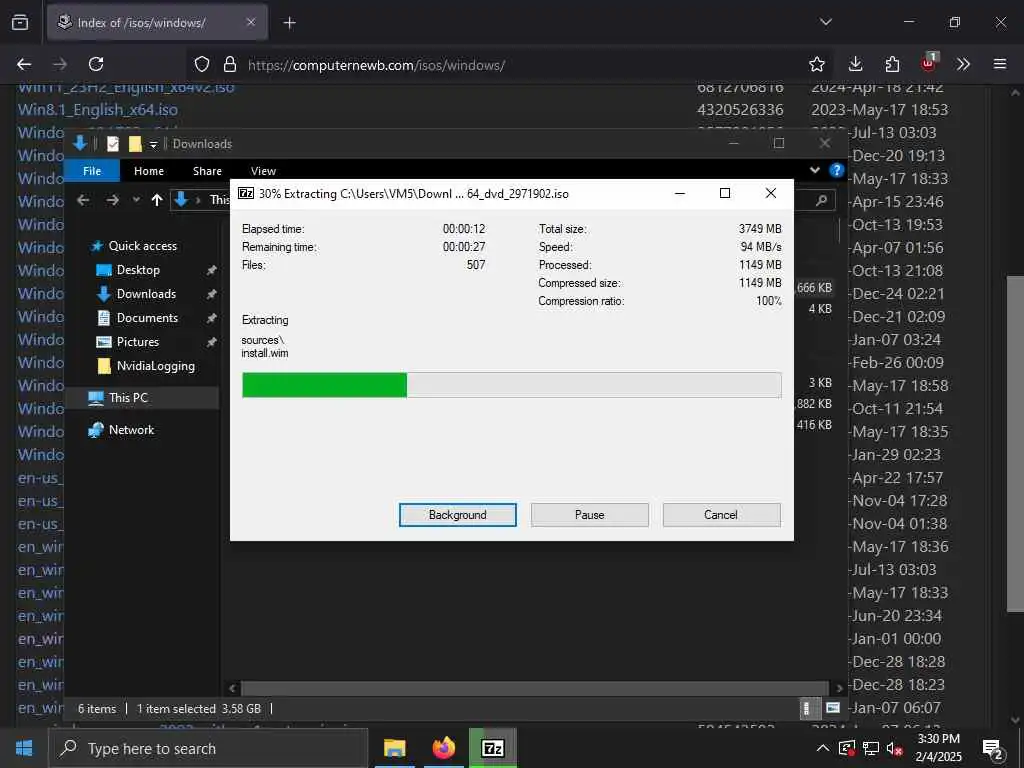1024x768 pixels.
Task: Open the volume icon in system tray
Action: (x=895, y=749)
